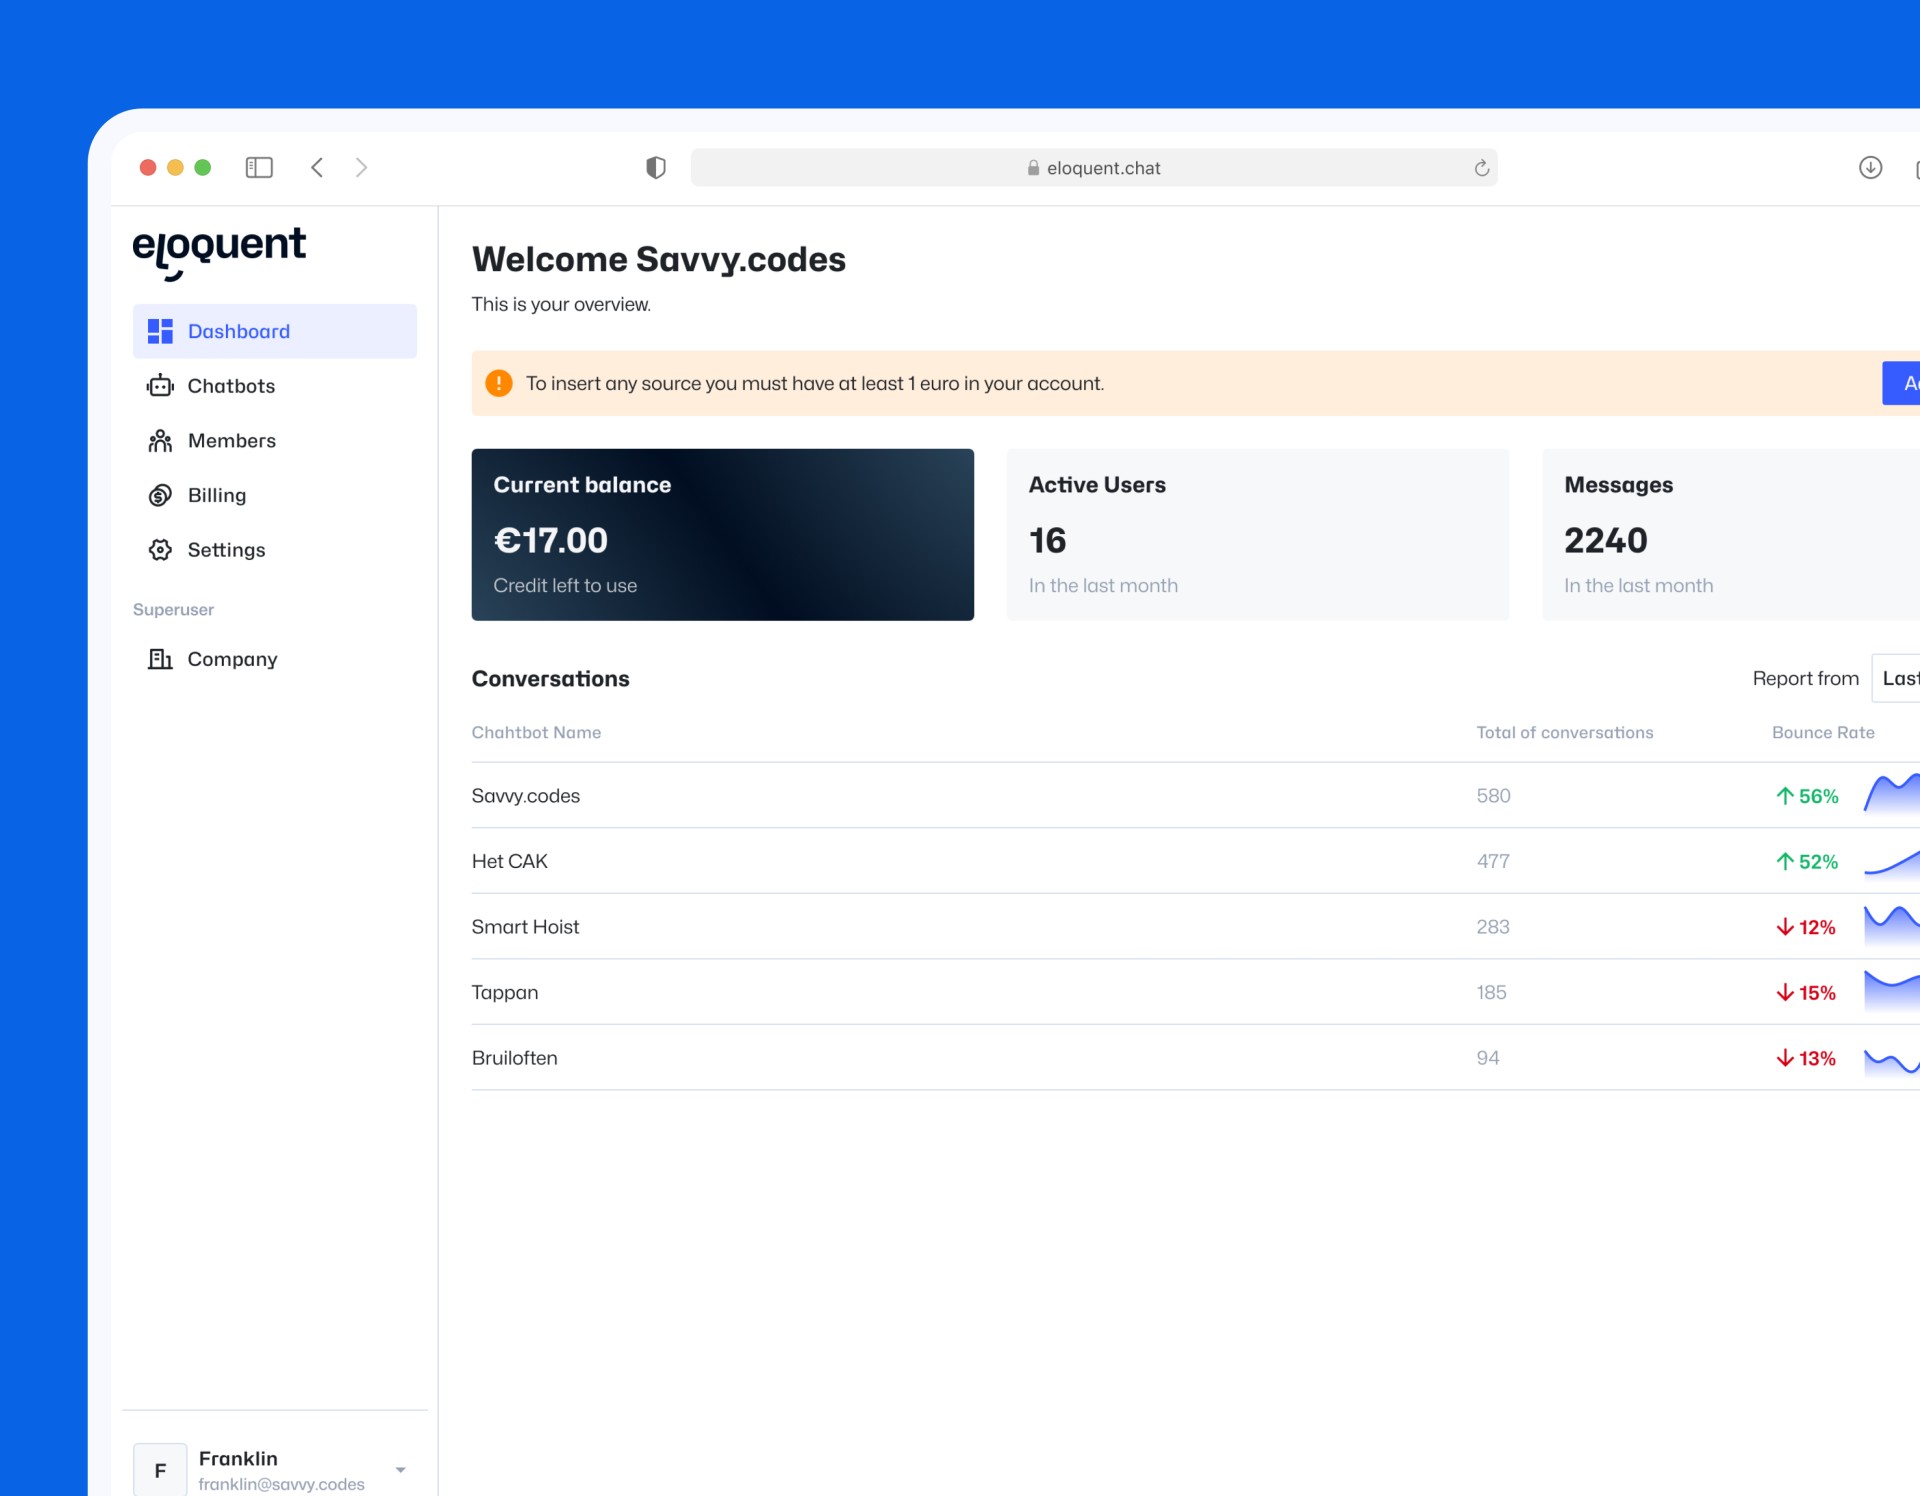The image size is (1920, 1496).
Task: Click the Company building icon
Action: (x=160, y=659)
